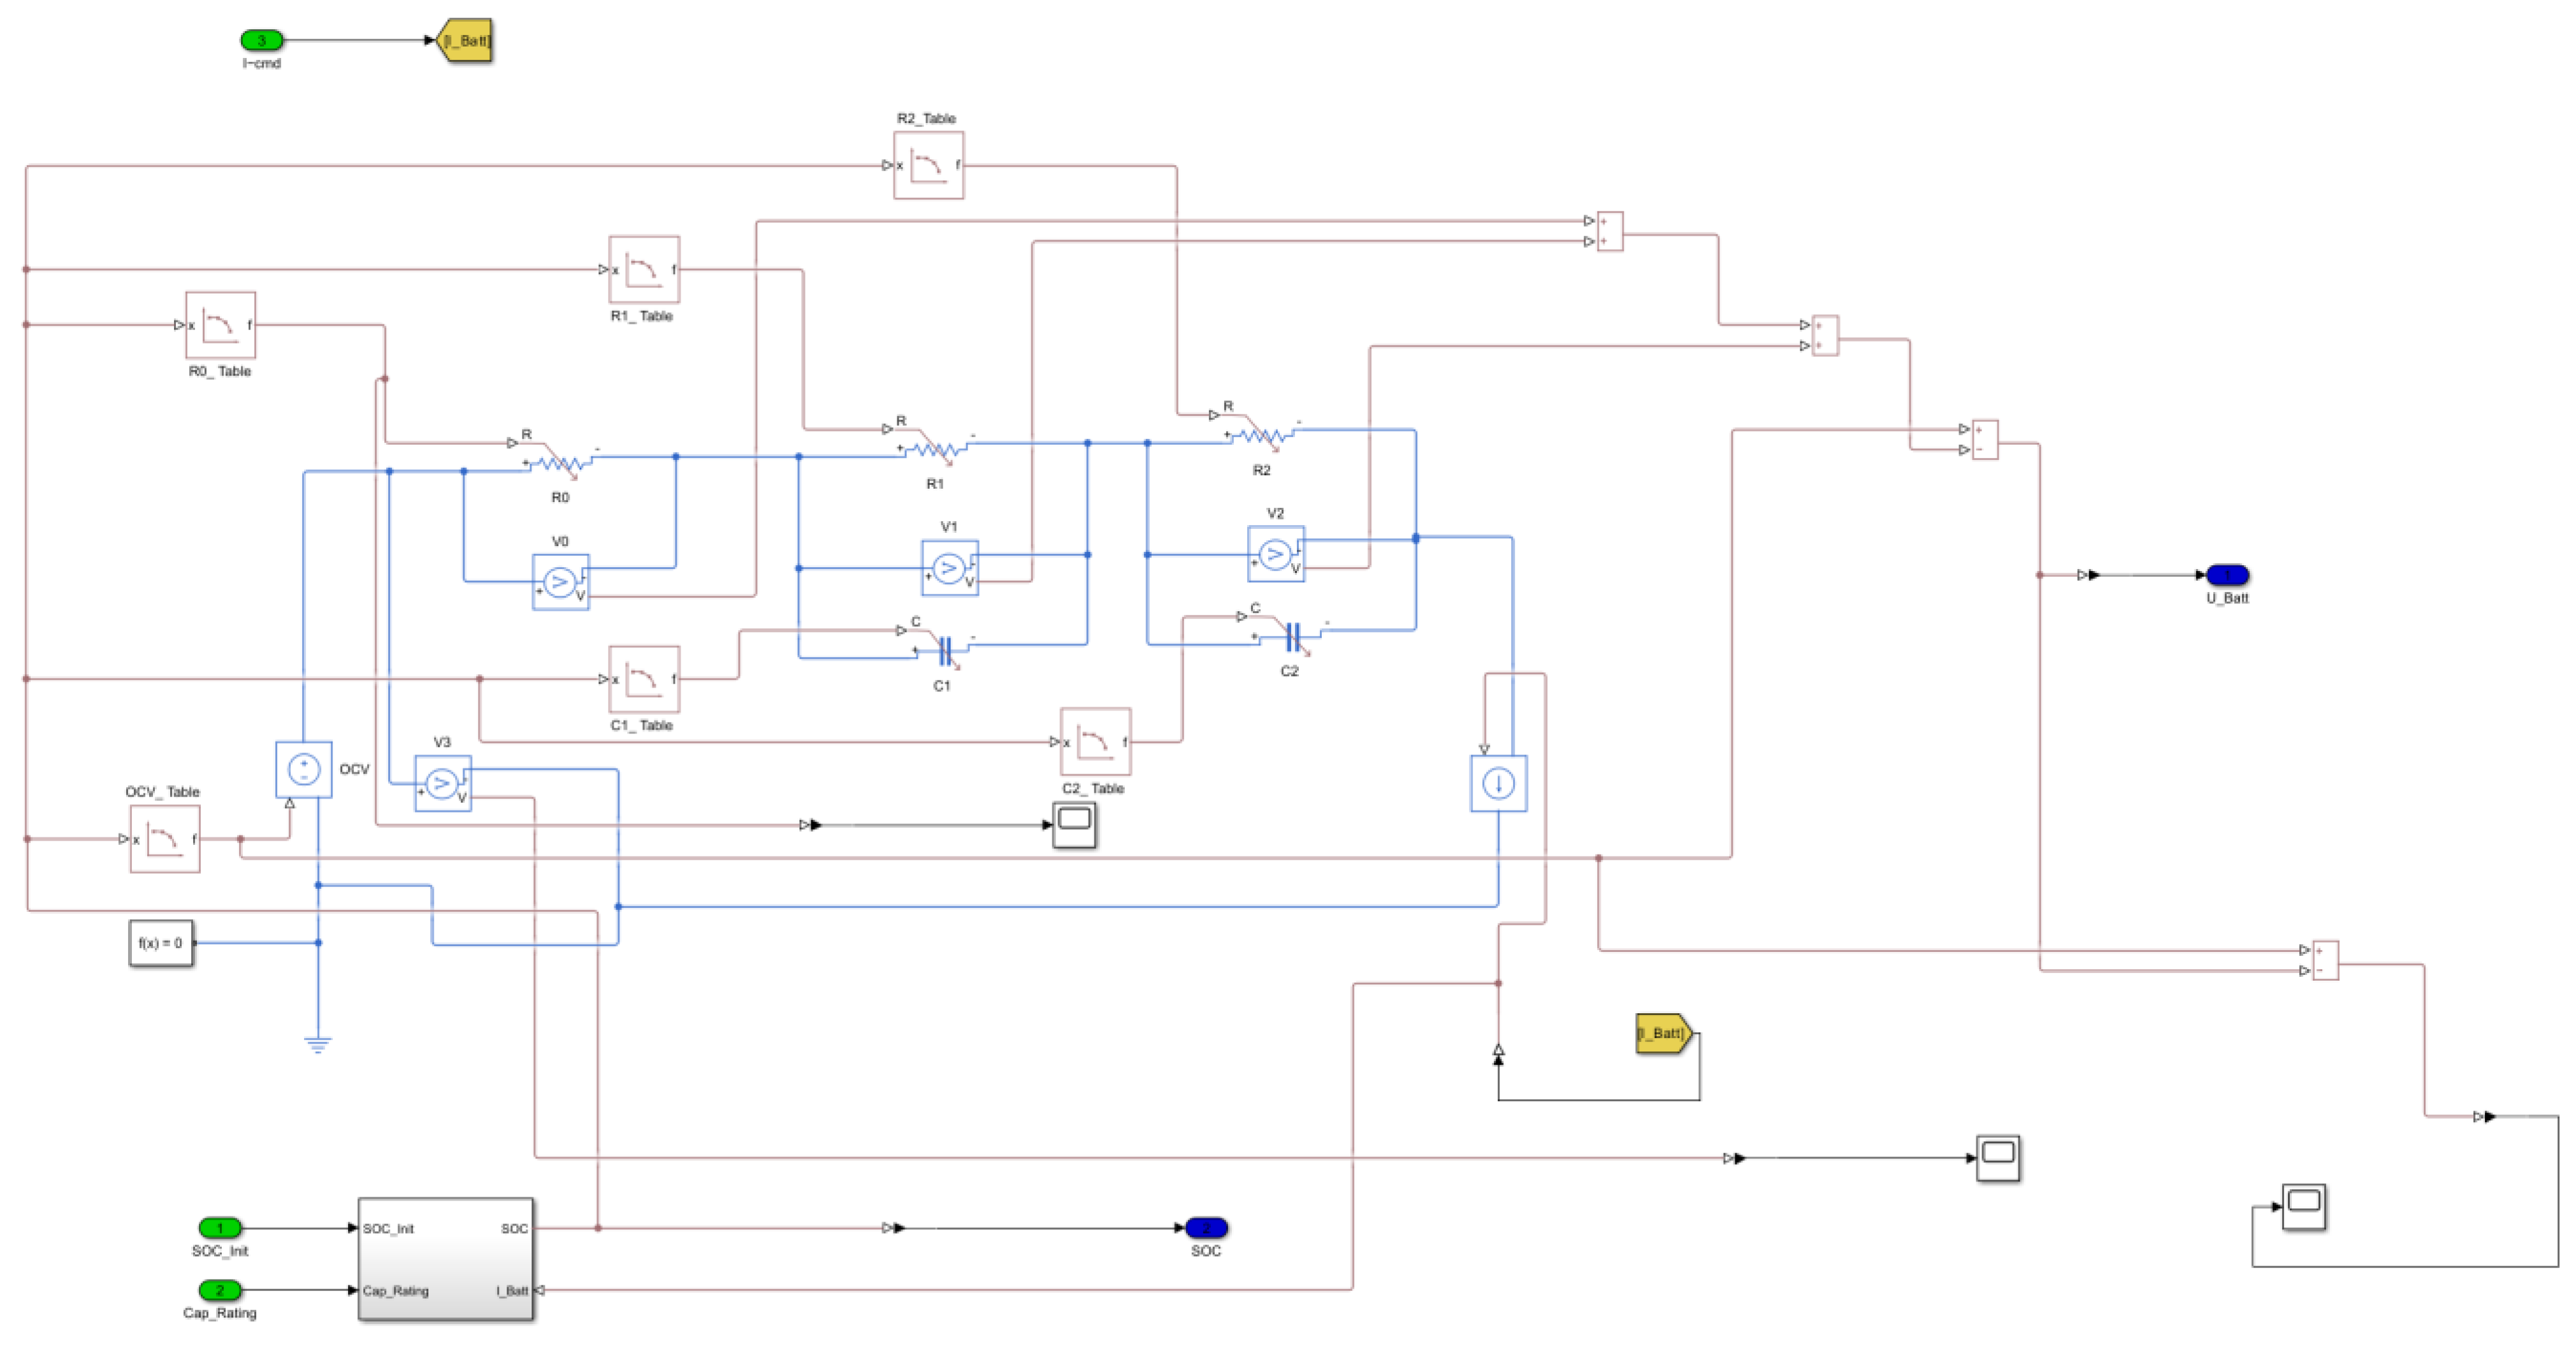Screen dimensions: 2576x1349
Task: Open the scope next to C2_Table
Action: [1074, 824]
